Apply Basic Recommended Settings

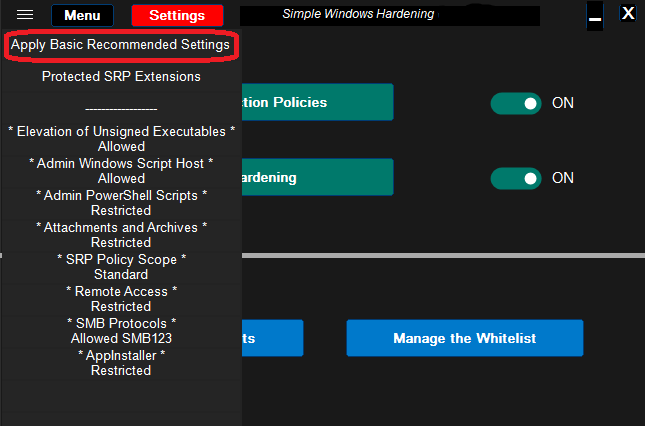tap(120, 45)
